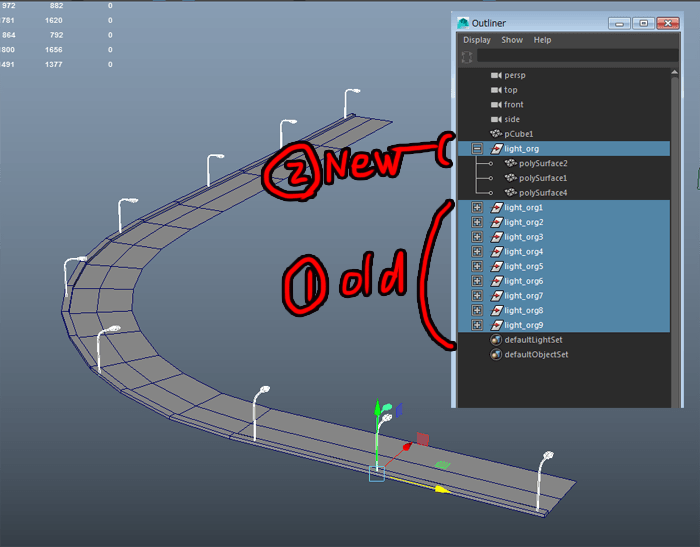Expand the light_org4 group
Image resolution: width=700 pixels, height=547 pixels.
click(x=477, y=251)
